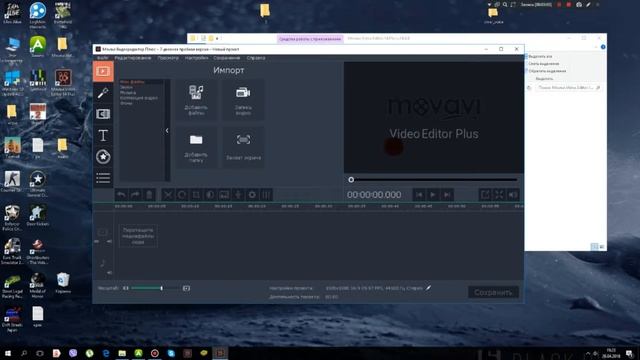Click the player volume speaker icon
The height and width of the screenshot is (360, 640).
coord(513,195)
